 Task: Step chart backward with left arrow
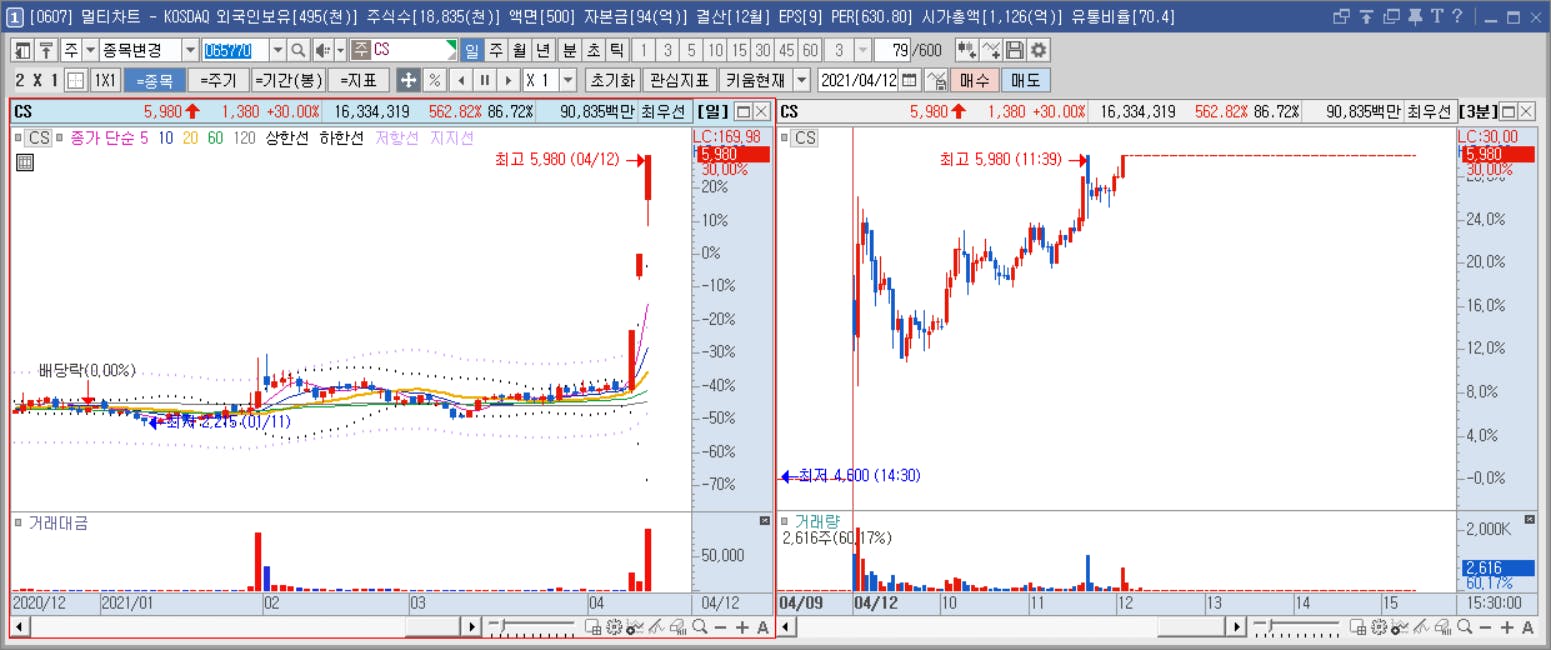coord(460,80)
